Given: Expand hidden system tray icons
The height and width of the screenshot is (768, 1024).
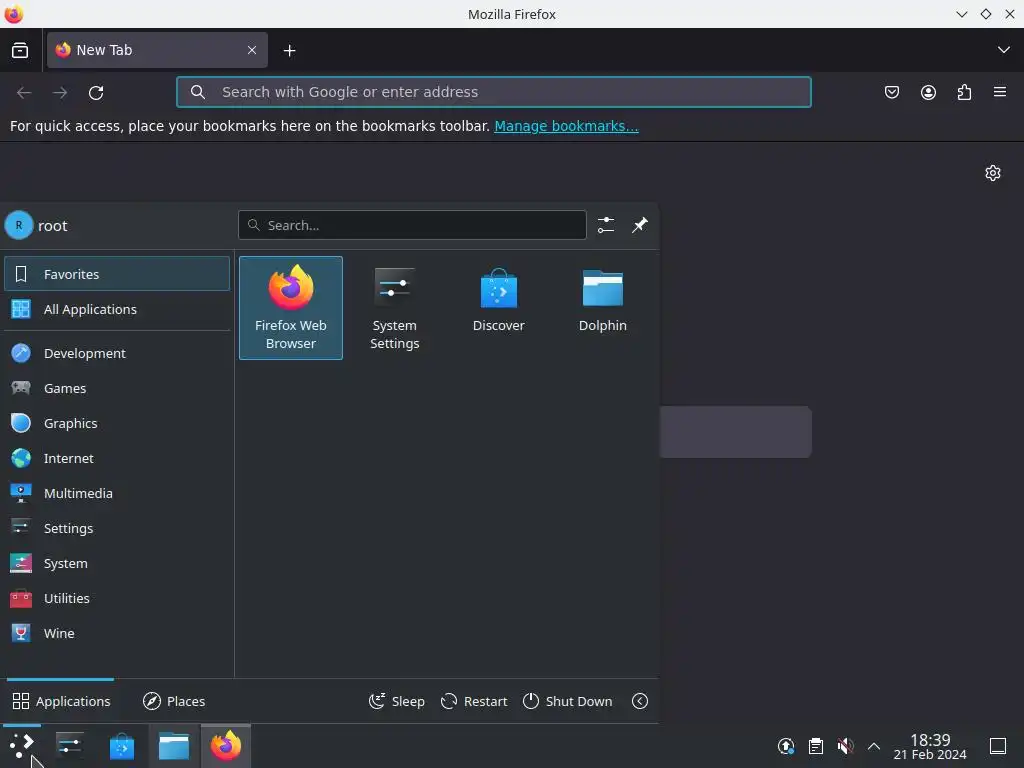Looking at the screenshot, I should tap(874, 745).
